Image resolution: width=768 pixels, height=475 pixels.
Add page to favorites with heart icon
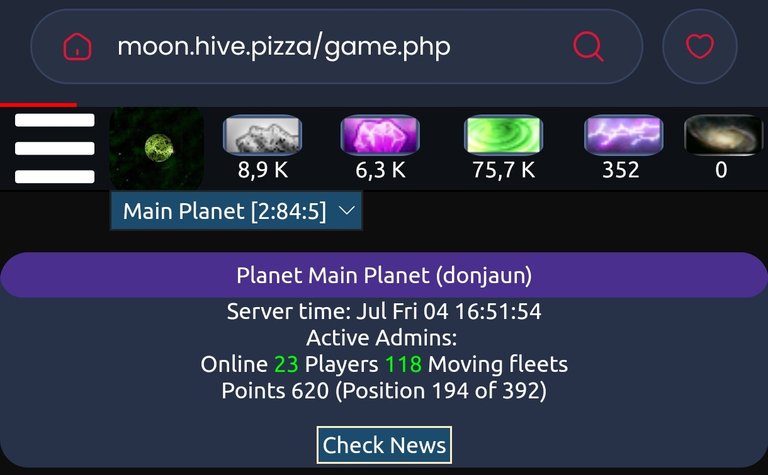(x=700, y=47)
